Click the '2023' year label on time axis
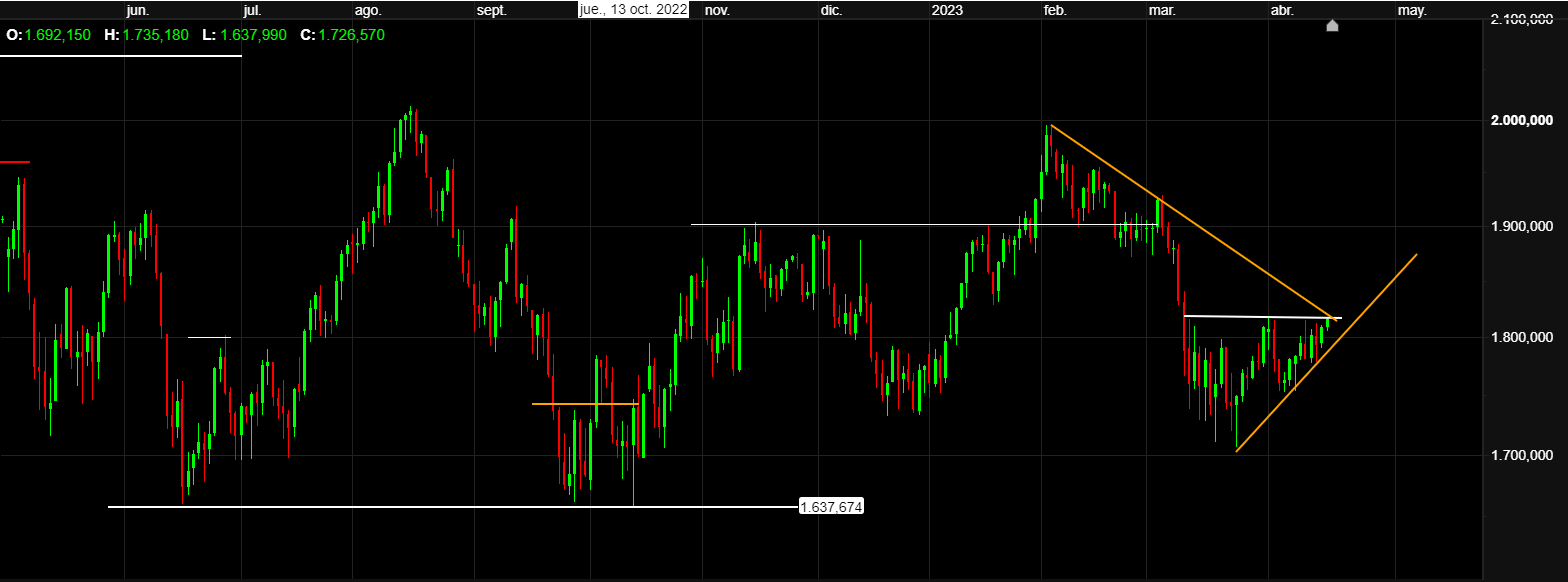The image size is (1568, 582). click(x=947, y=10)
